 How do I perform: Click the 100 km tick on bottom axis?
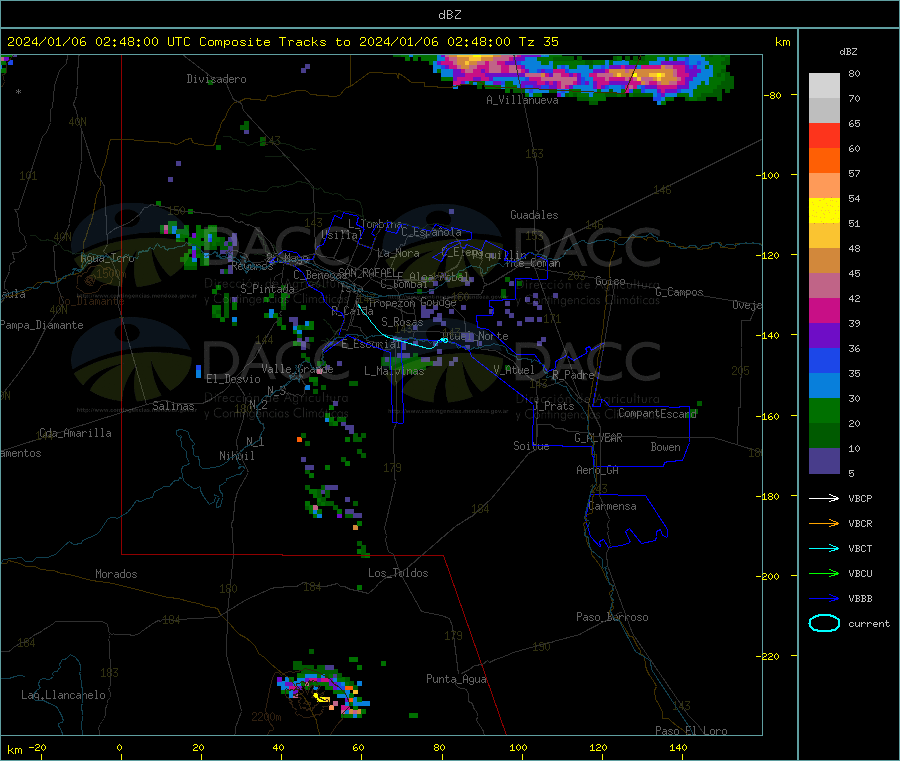pos(518,748)
